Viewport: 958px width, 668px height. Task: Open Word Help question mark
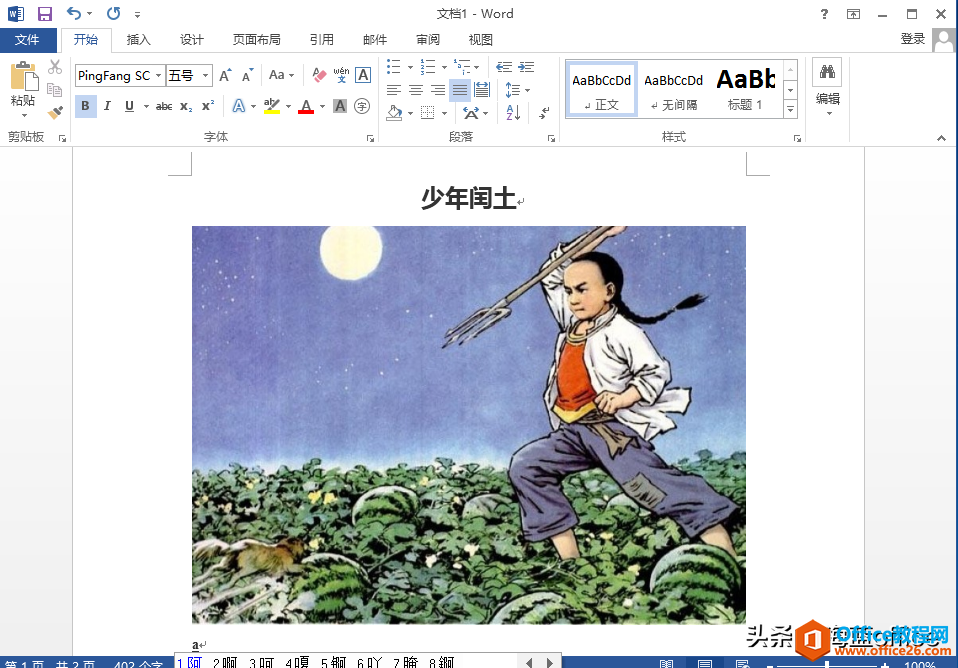coord(824,14)
